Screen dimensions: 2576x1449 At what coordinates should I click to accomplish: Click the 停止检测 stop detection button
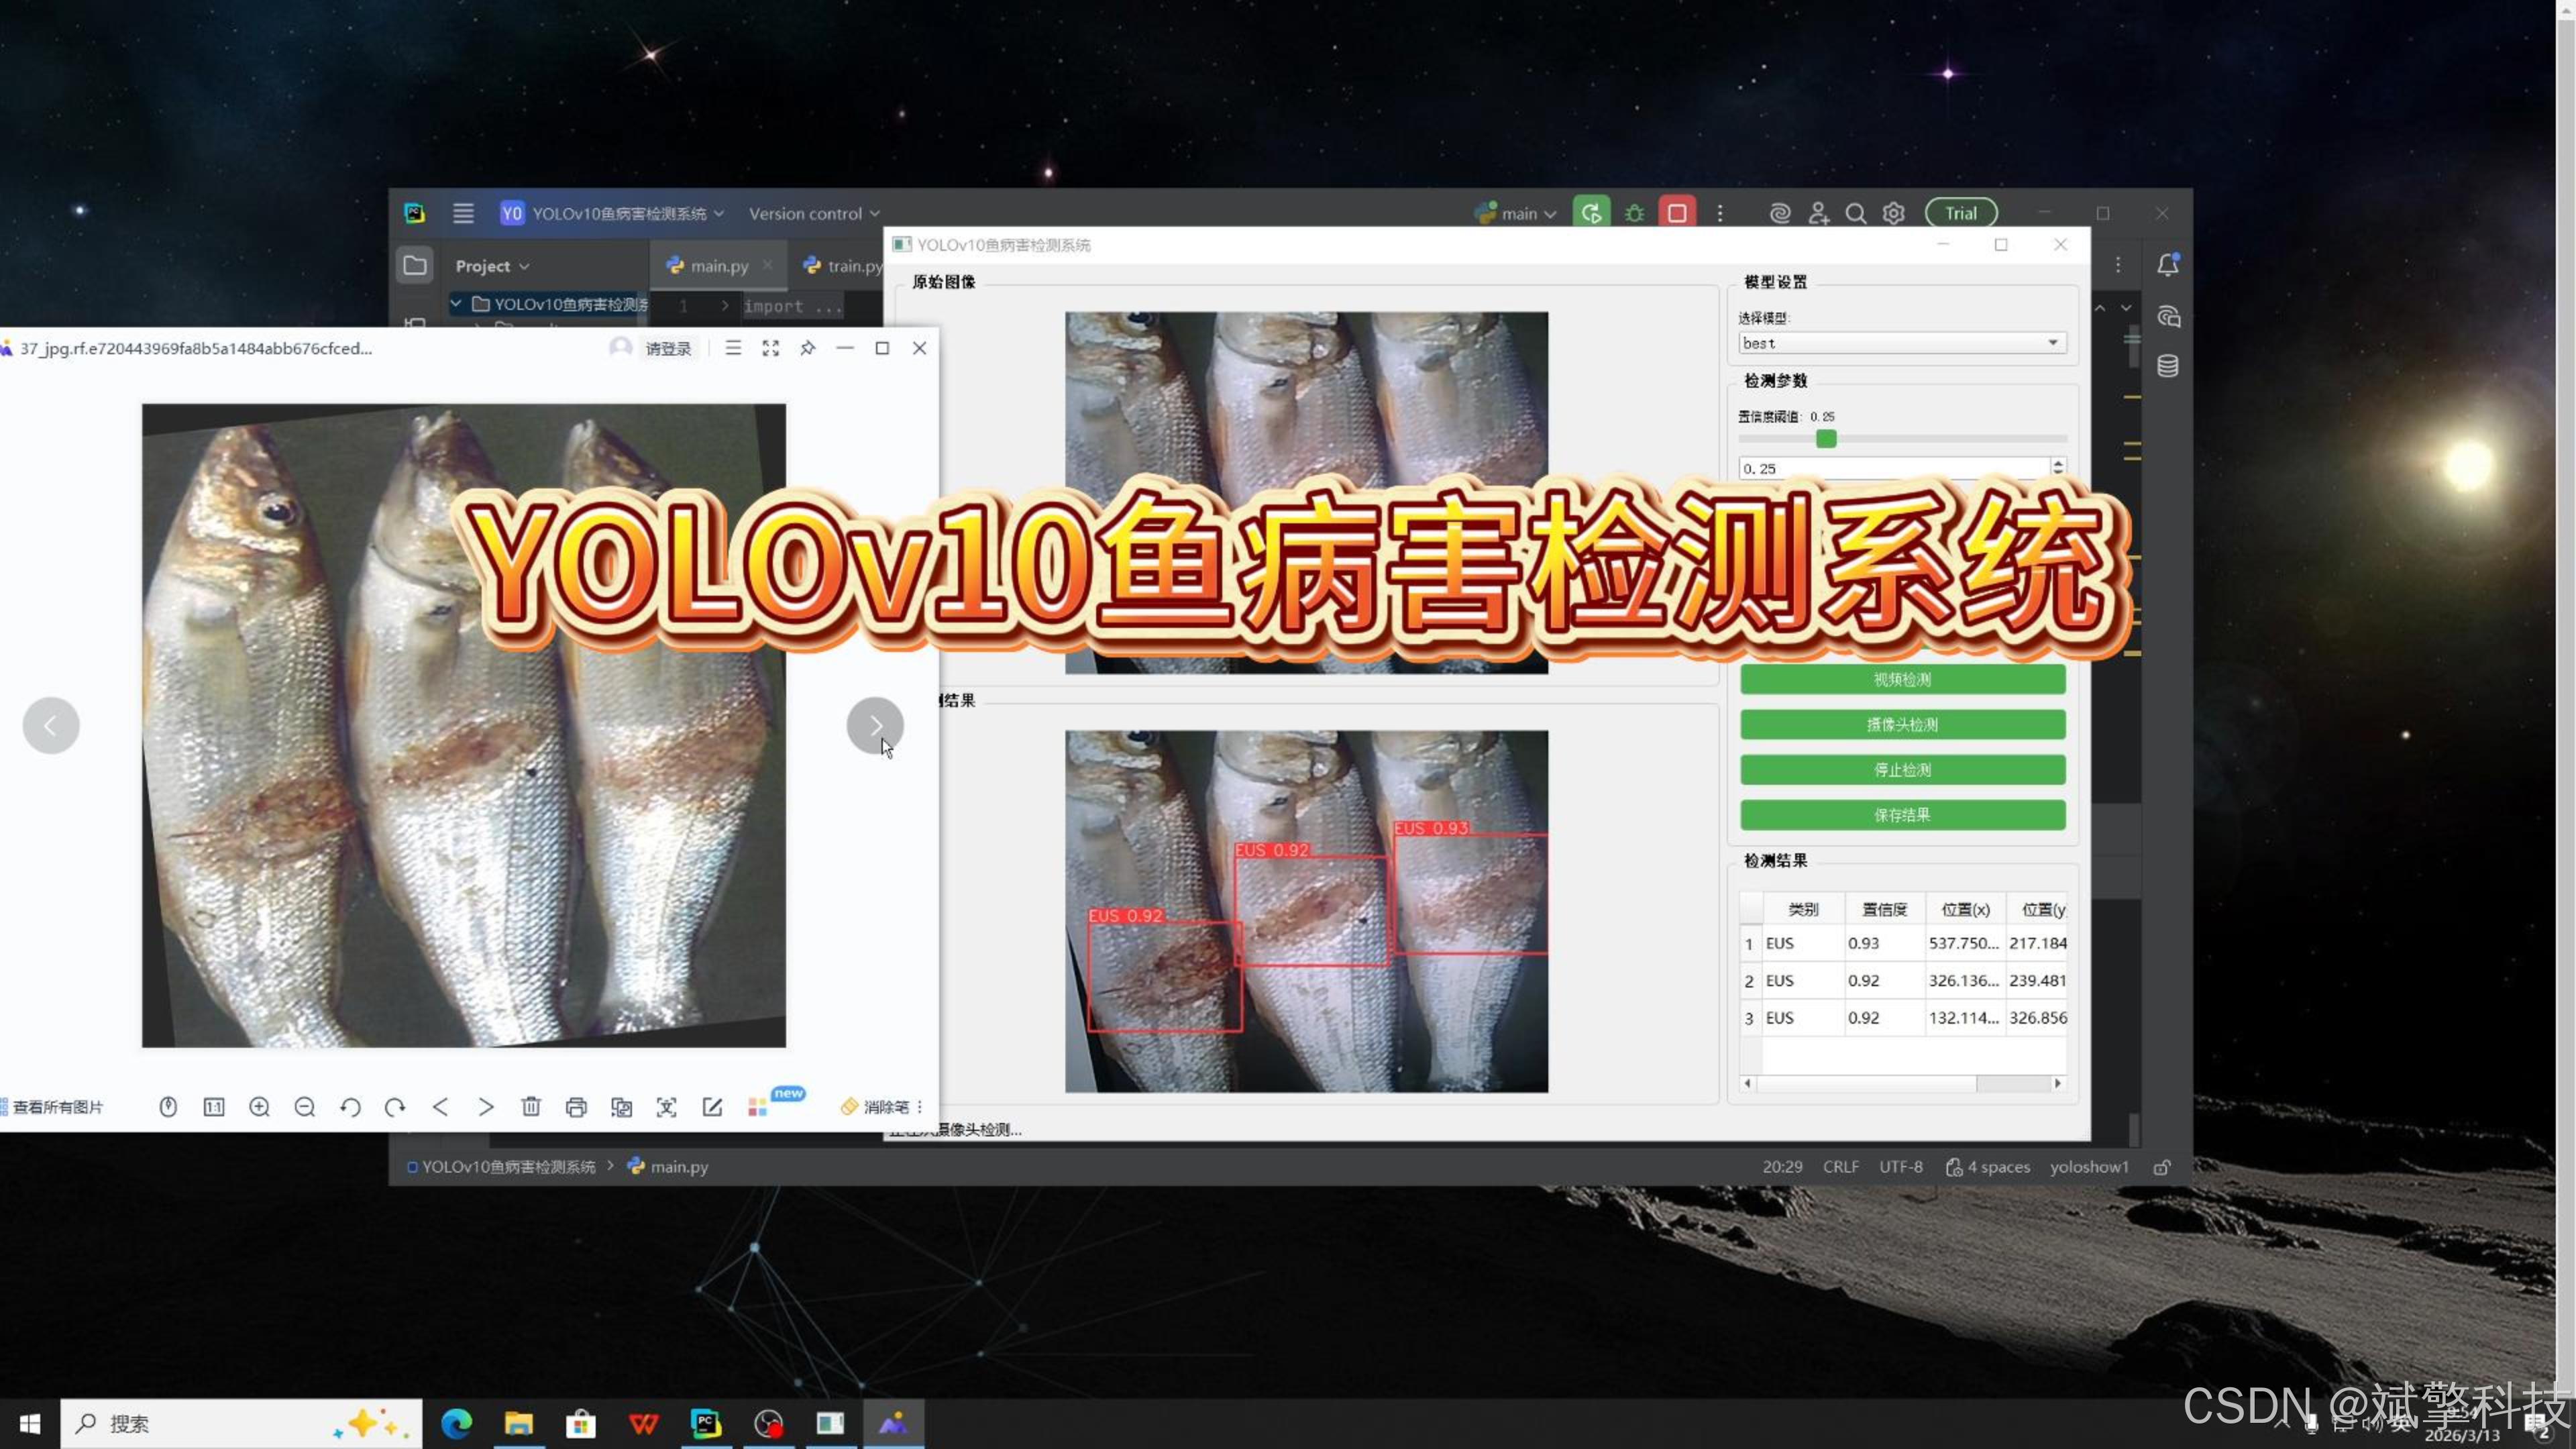(1901, 770)
